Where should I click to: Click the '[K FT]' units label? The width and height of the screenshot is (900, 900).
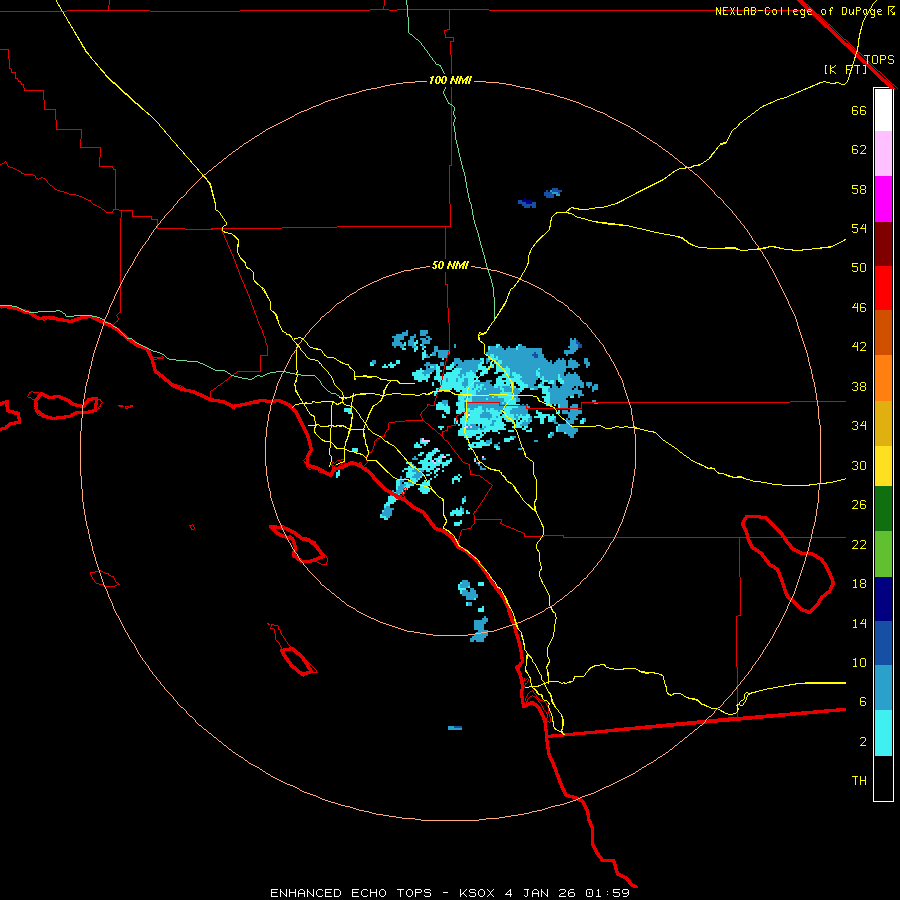coord(845,70)
